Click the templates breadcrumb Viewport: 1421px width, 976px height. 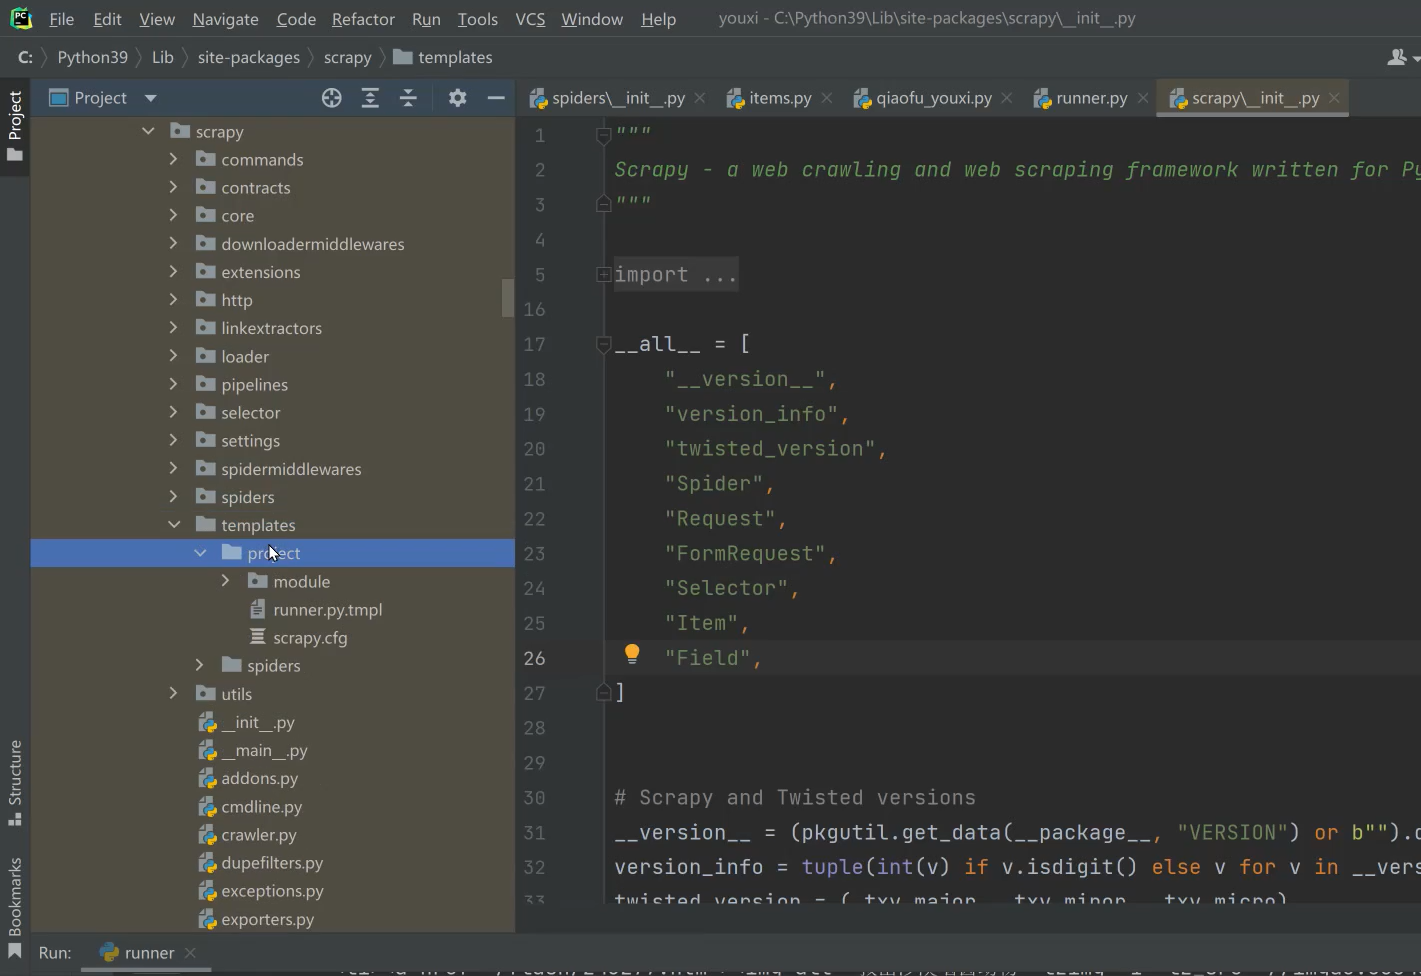[x=443, y=58]
